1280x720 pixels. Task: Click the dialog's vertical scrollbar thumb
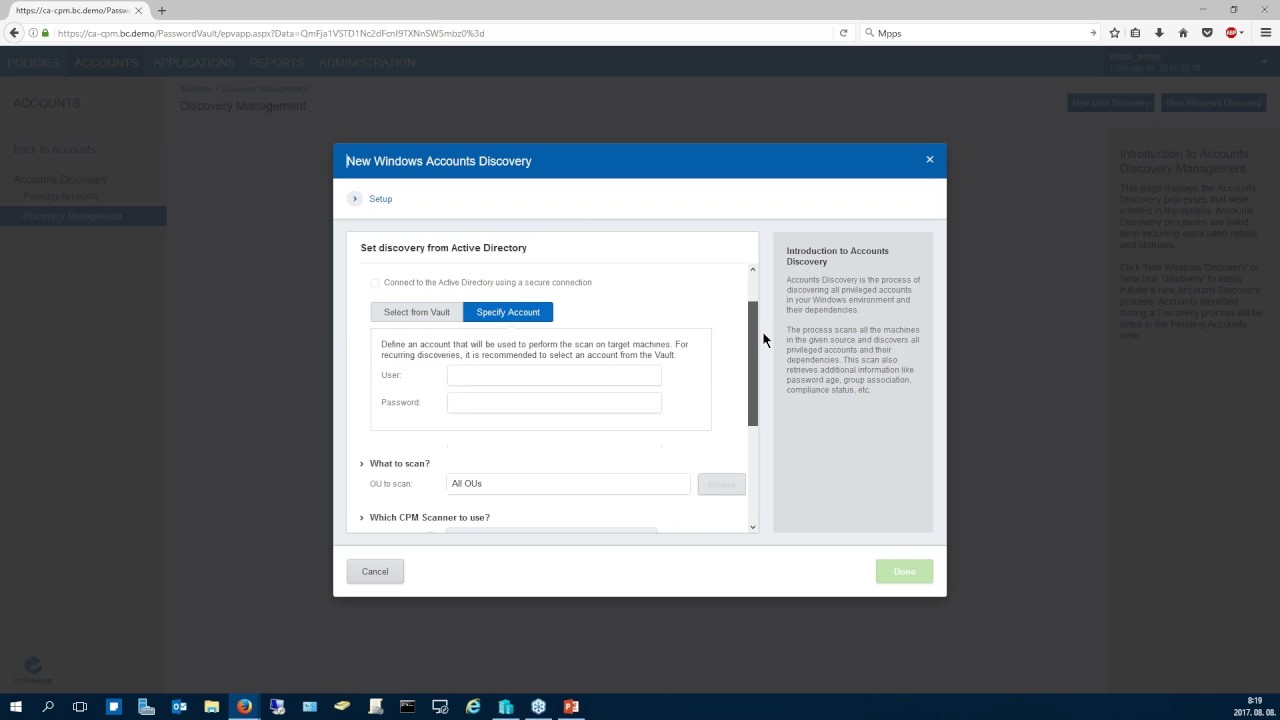pos(753,362)
